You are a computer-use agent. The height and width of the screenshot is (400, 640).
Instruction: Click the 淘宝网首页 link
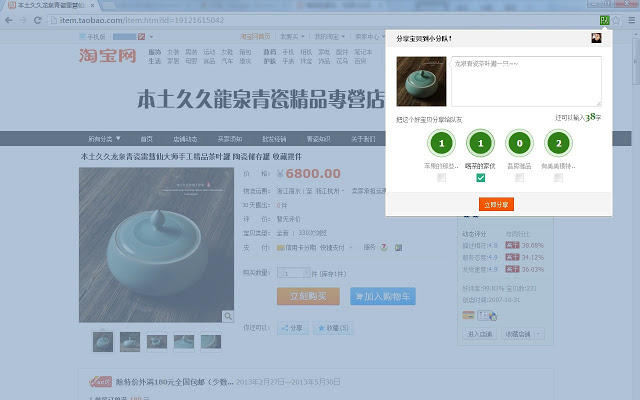[x=255, y=37]
